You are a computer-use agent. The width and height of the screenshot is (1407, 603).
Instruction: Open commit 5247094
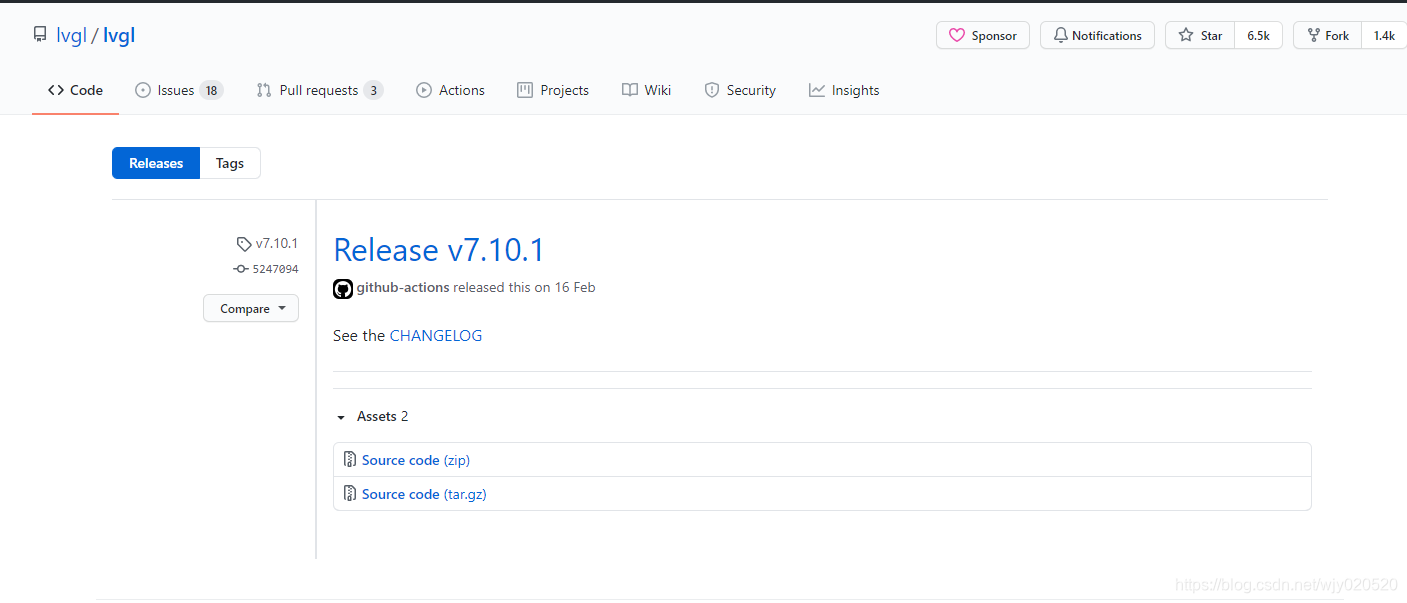click(275, 269)
